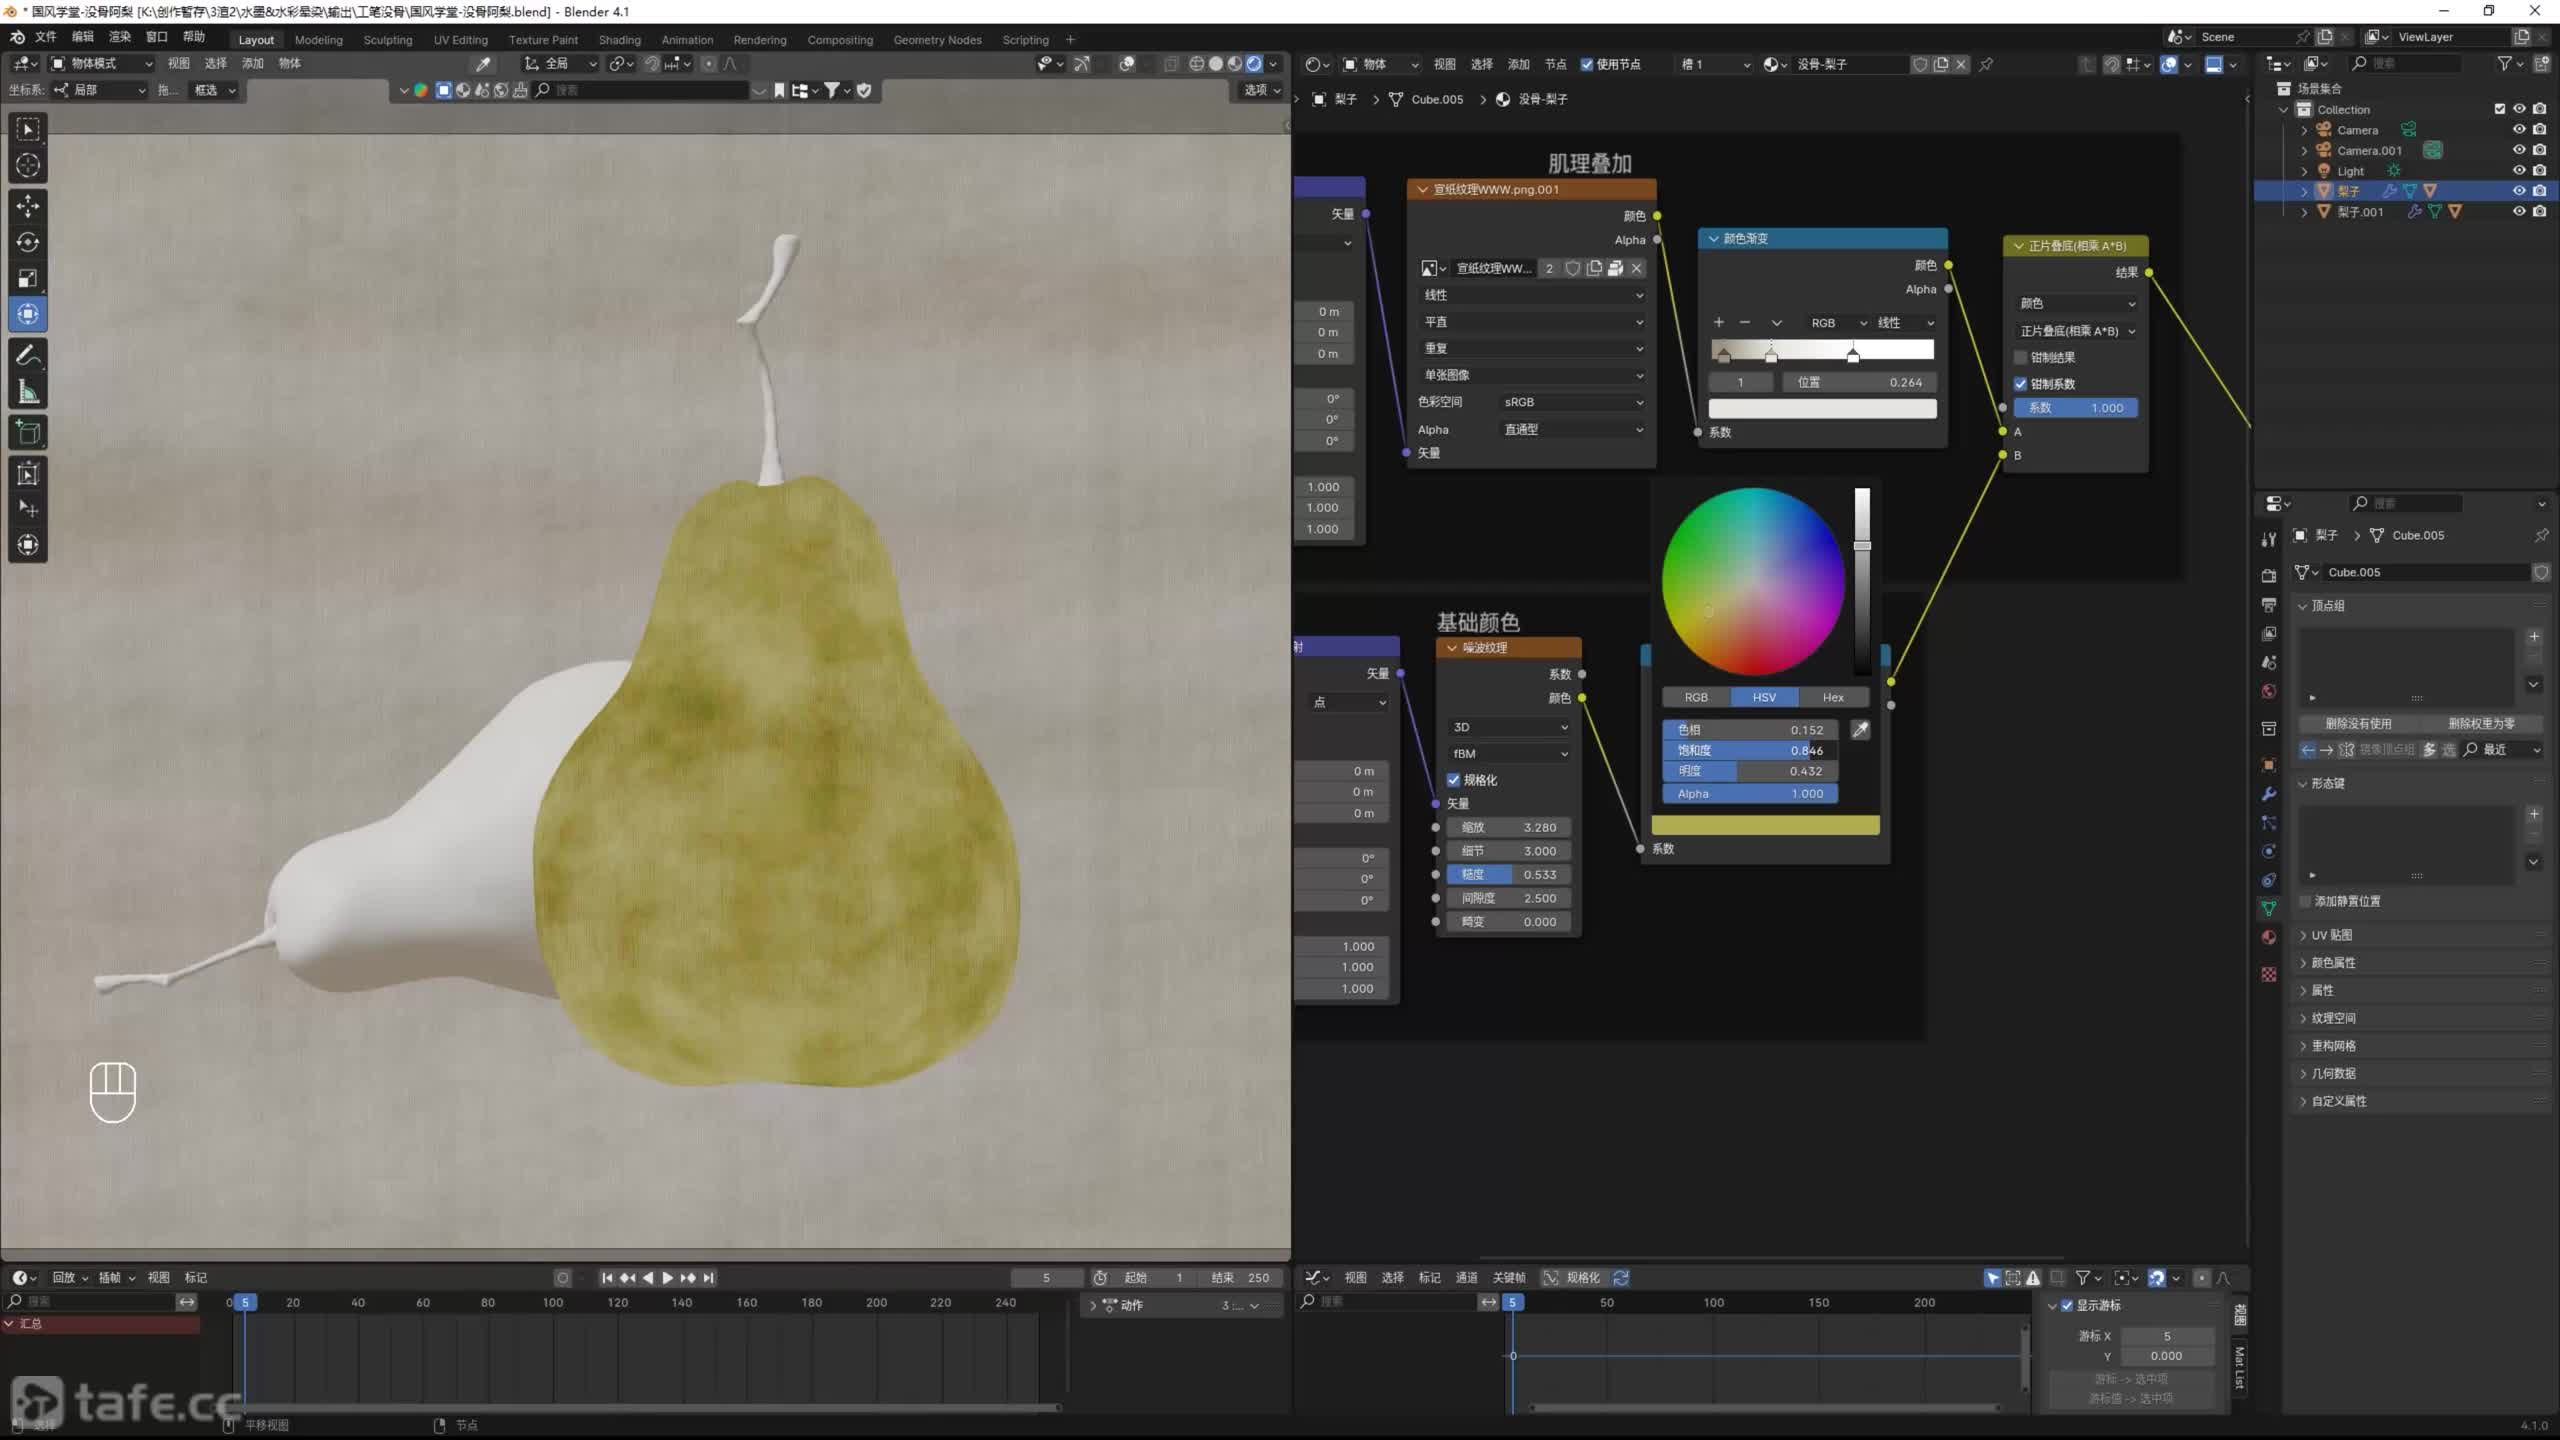
Task: Select the Move tool in the left toolbar
Action: (28, 206)
